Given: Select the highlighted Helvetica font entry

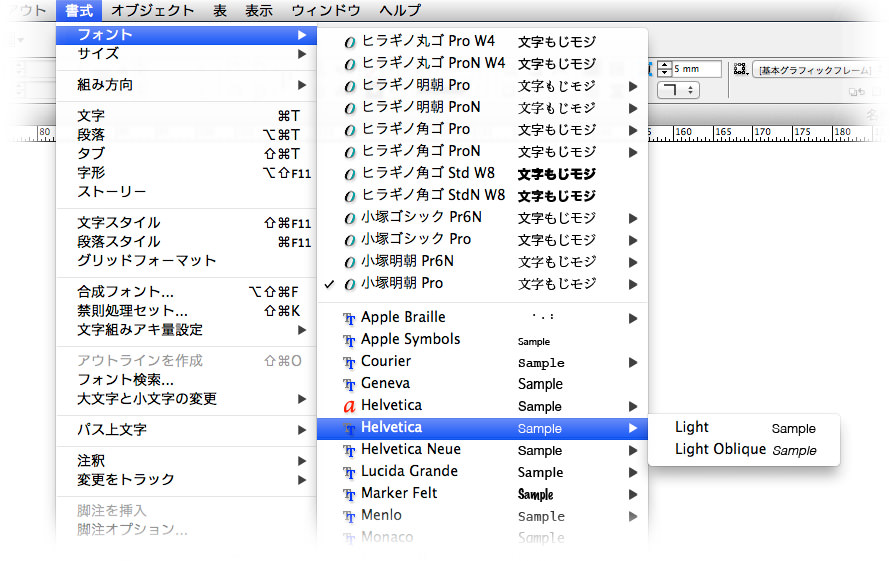Looking at the screenshot, I should [x=482, y=428].
